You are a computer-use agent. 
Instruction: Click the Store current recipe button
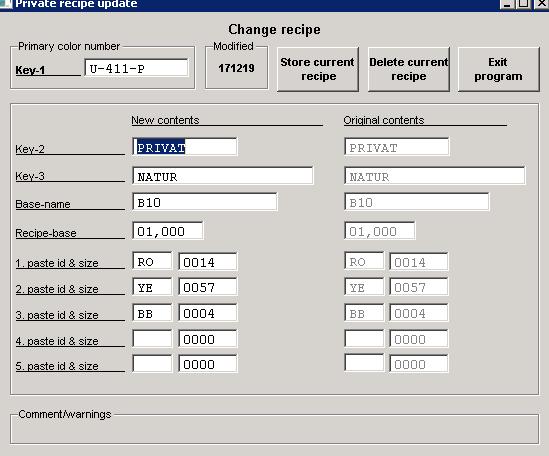tap(318, 69)
